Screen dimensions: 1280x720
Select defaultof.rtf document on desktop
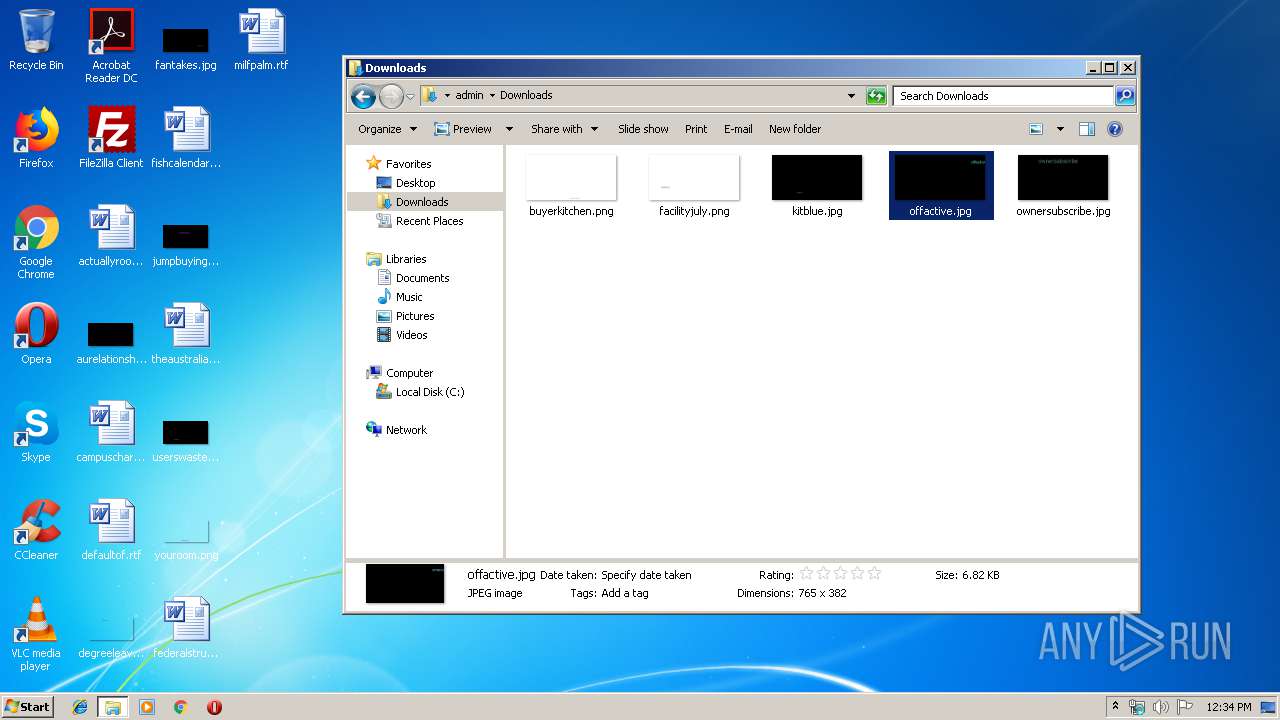pos(111,530)
